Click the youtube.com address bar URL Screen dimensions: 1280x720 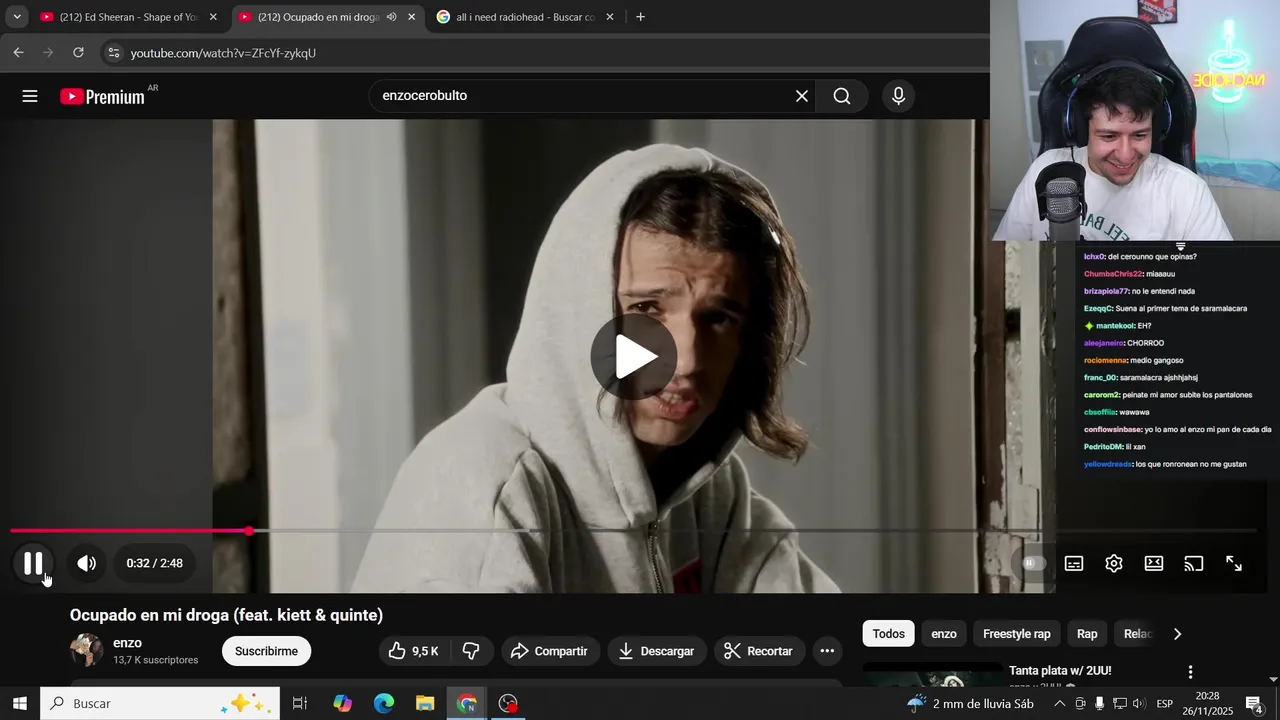click(223, 53)
